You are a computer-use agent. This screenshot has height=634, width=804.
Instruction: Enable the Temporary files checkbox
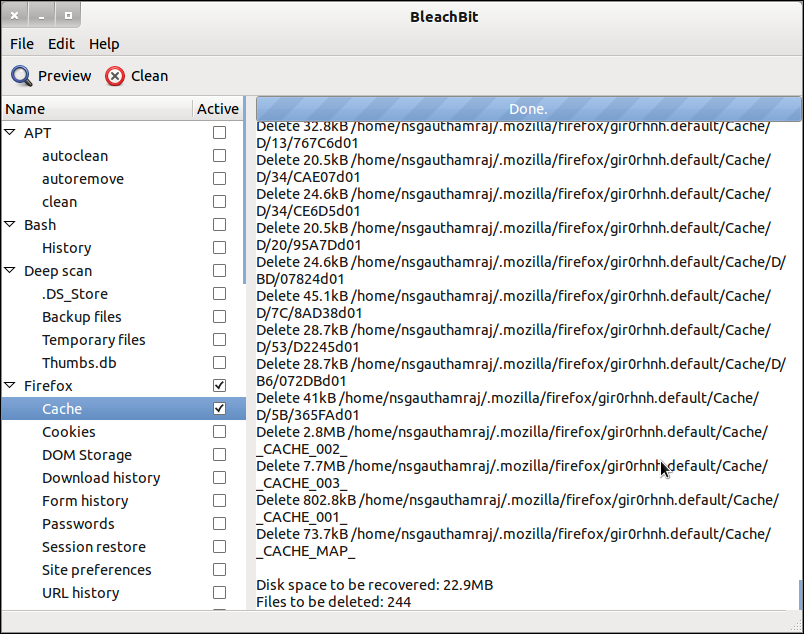(219, 340)
